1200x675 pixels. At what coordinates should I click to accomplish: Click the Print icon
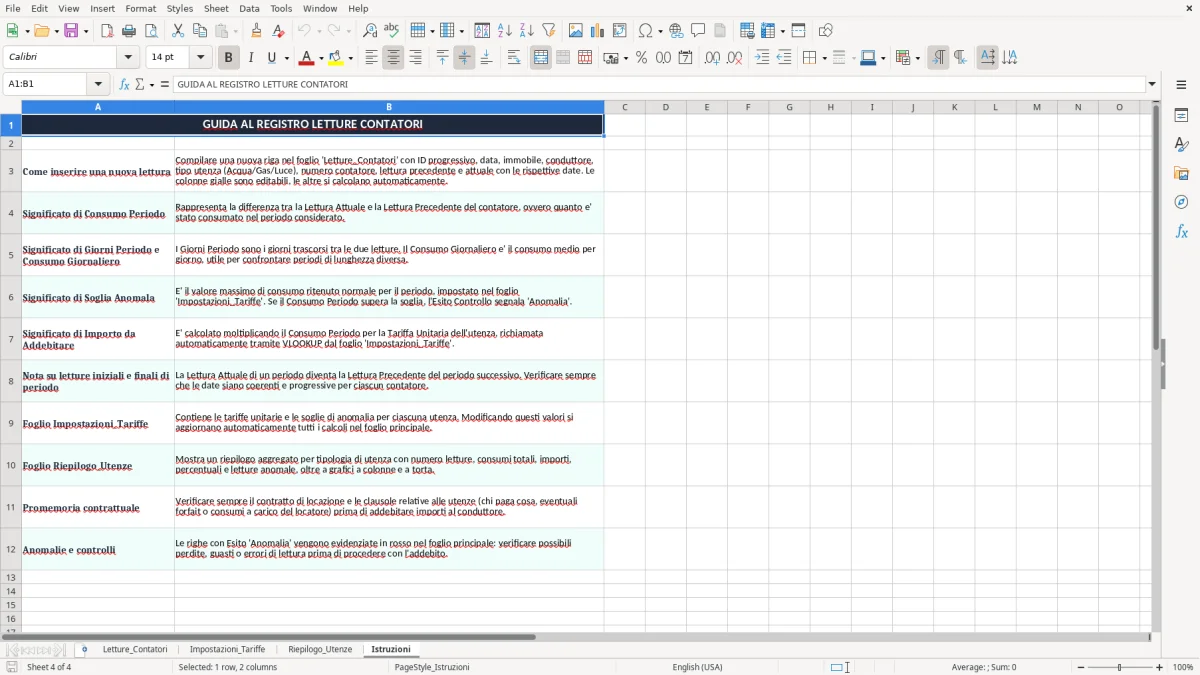129,31
